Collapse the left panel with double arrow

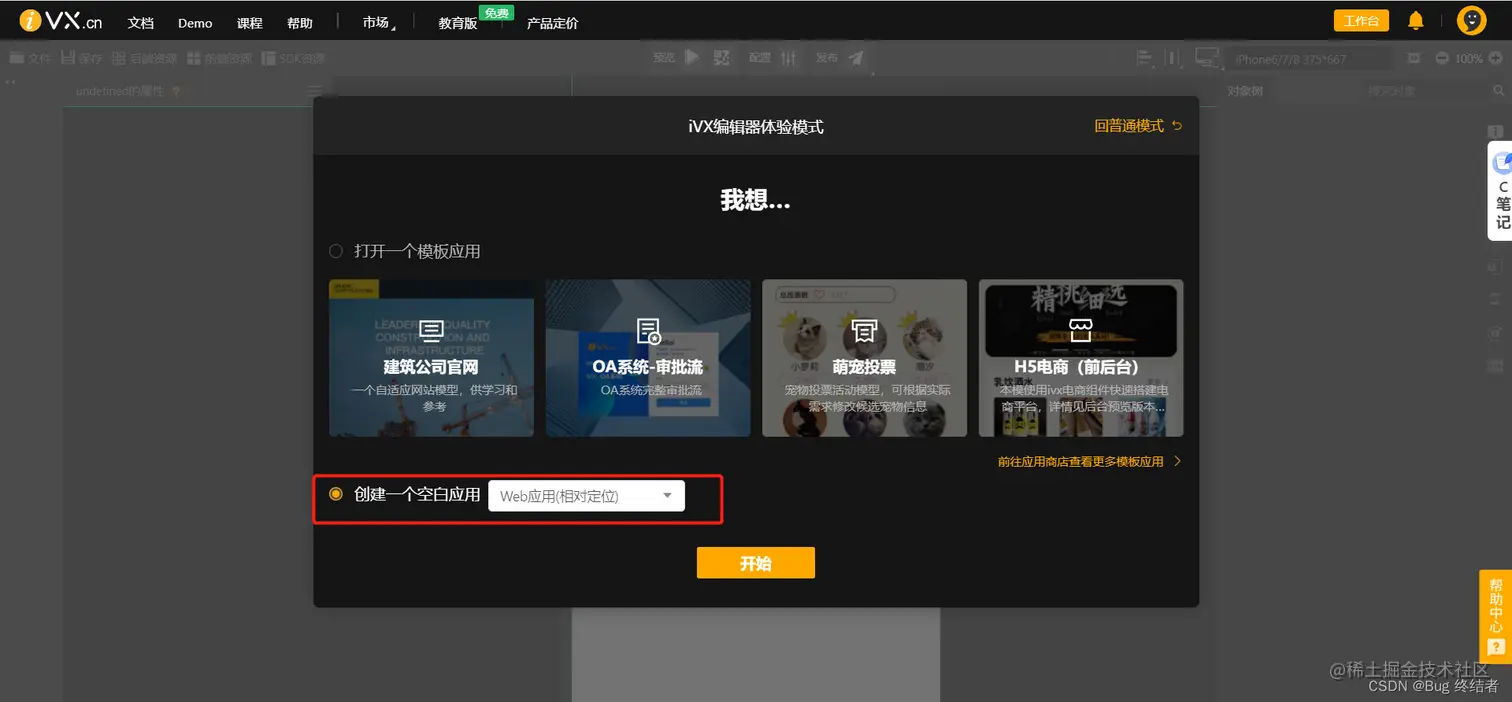[10, 82]
